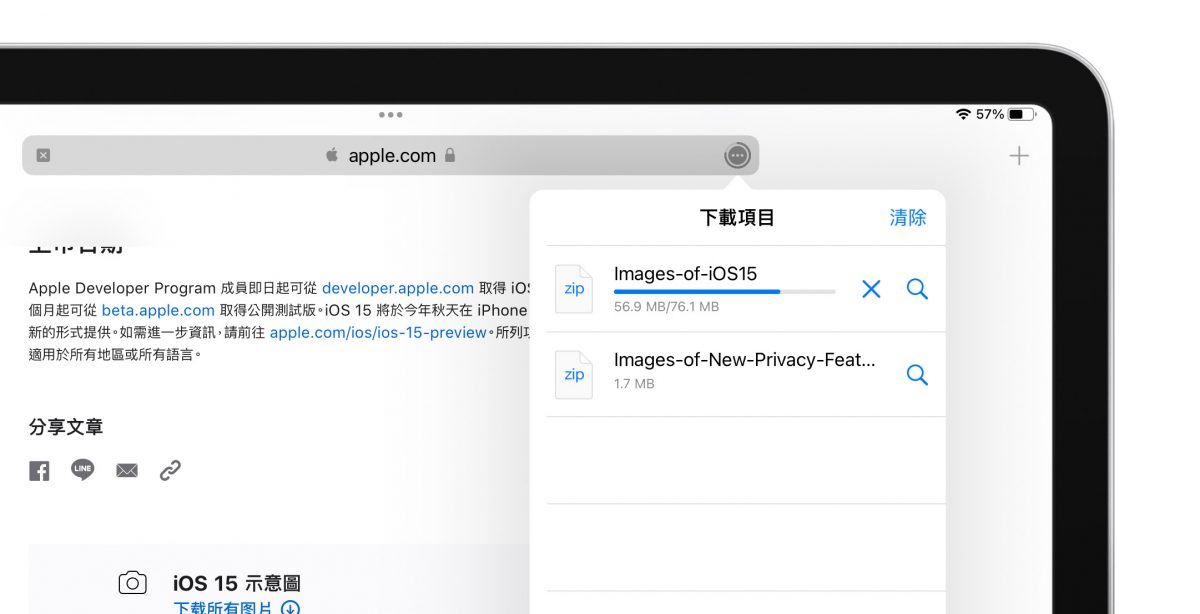Select the Images-of-New-Privacy-Feat... file name
Viewport: 1200px width, 614px height.
pos(745,360)
